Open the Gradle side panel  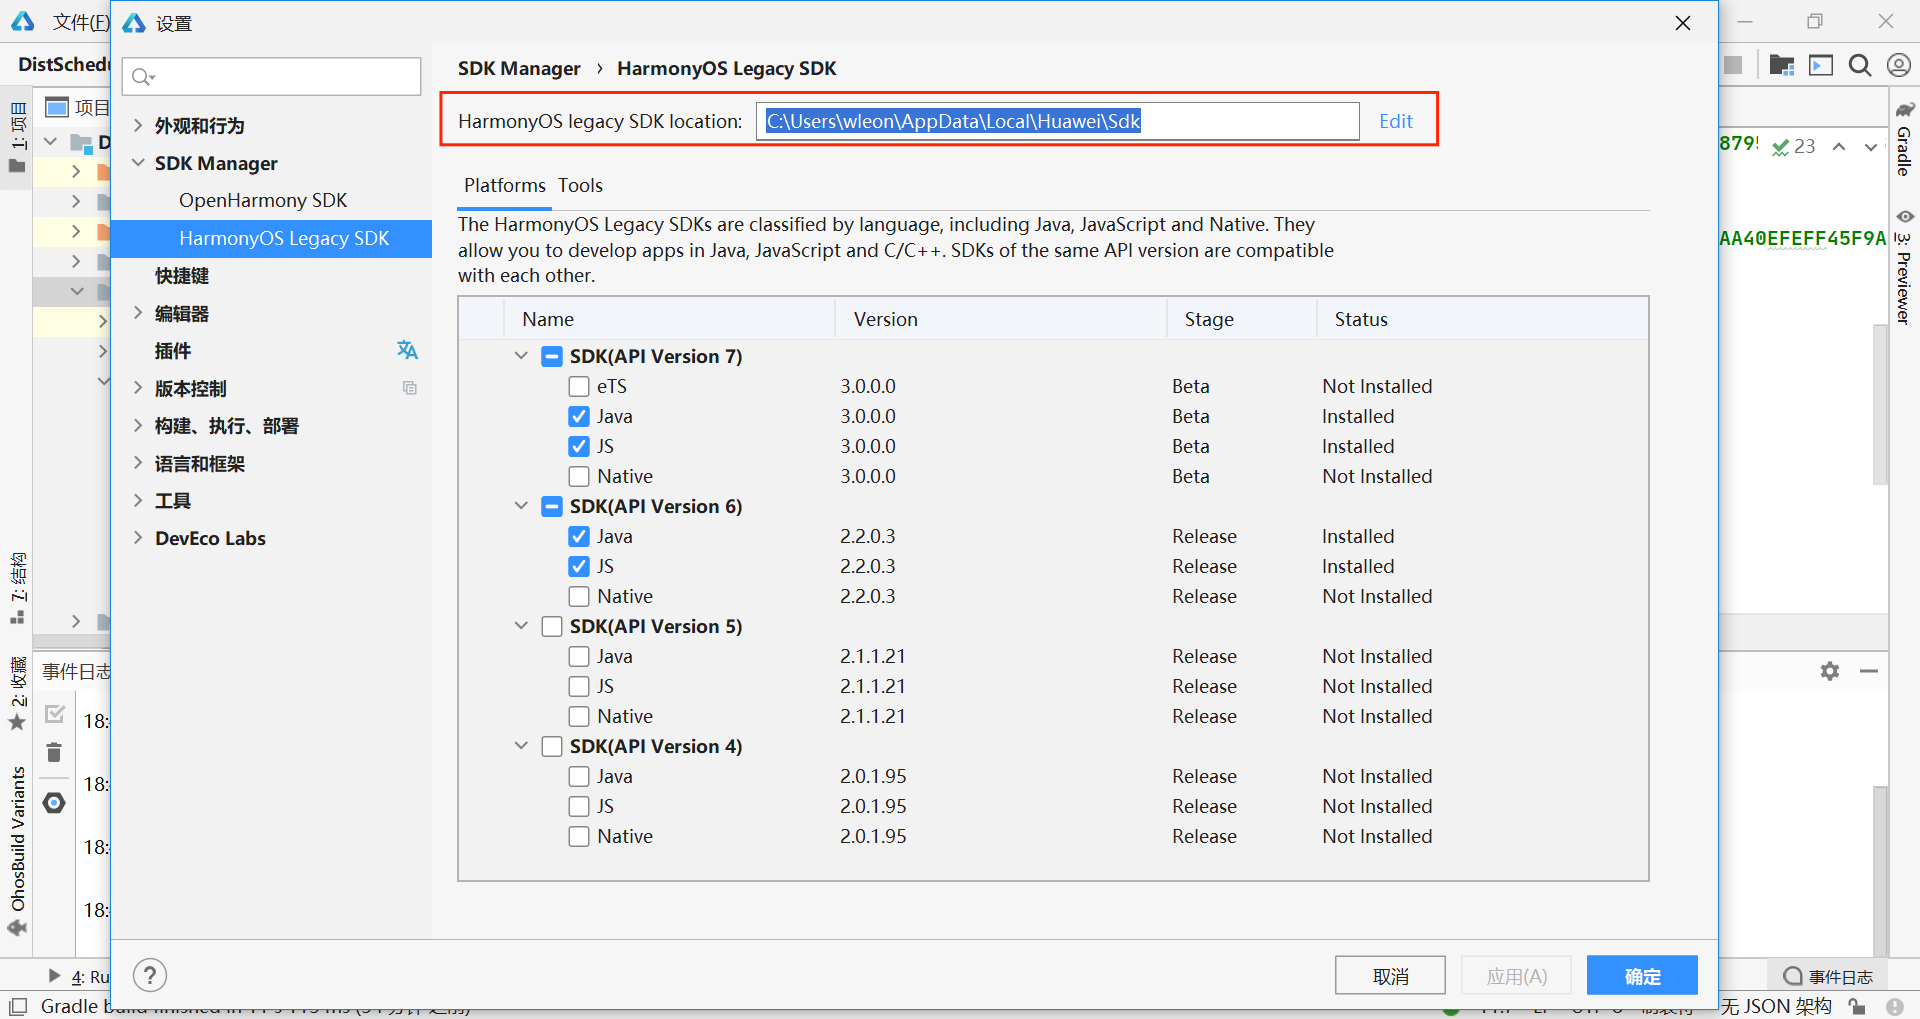[1904, 139]
